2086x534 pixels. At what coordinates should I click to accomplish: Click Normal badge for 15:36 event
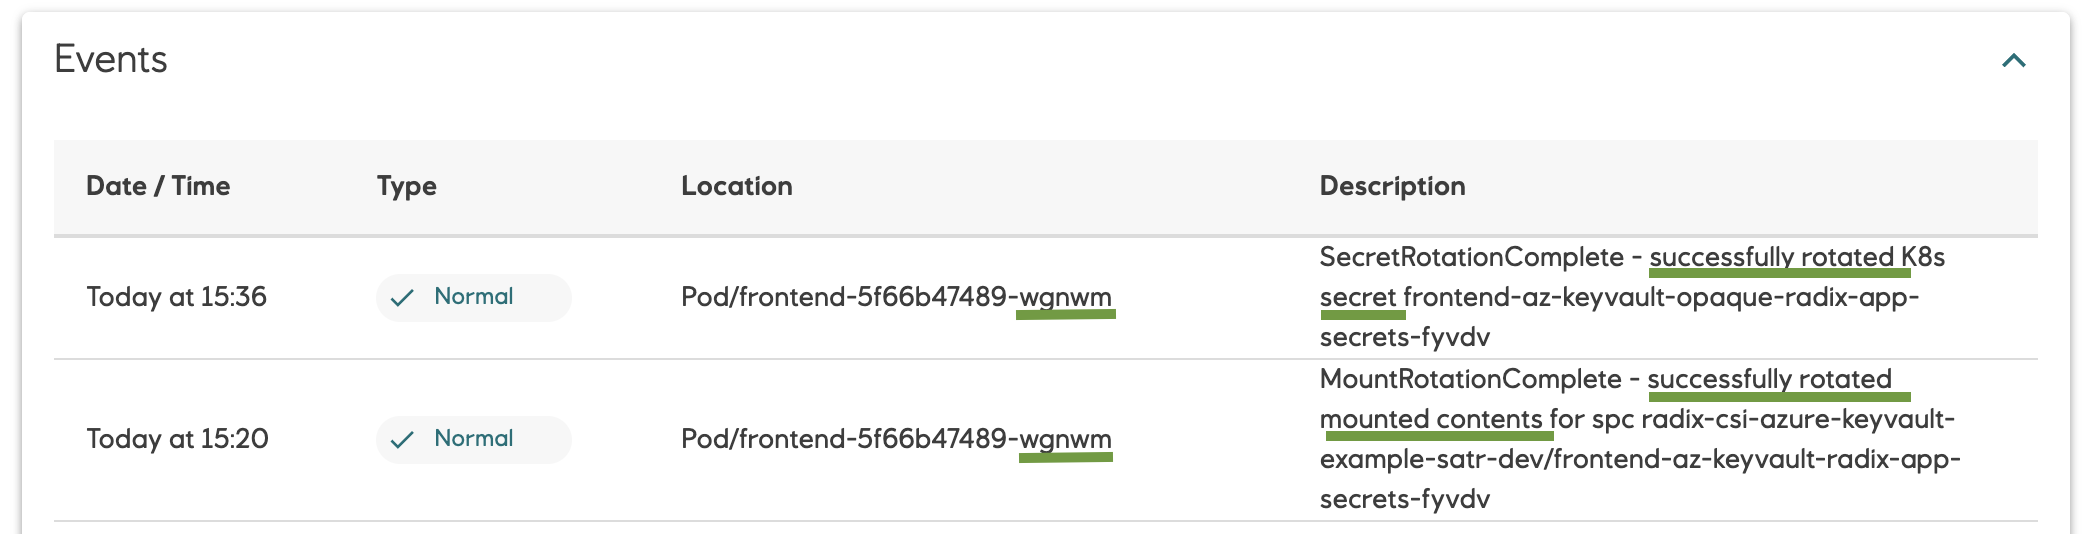click(x=473, y=297)
